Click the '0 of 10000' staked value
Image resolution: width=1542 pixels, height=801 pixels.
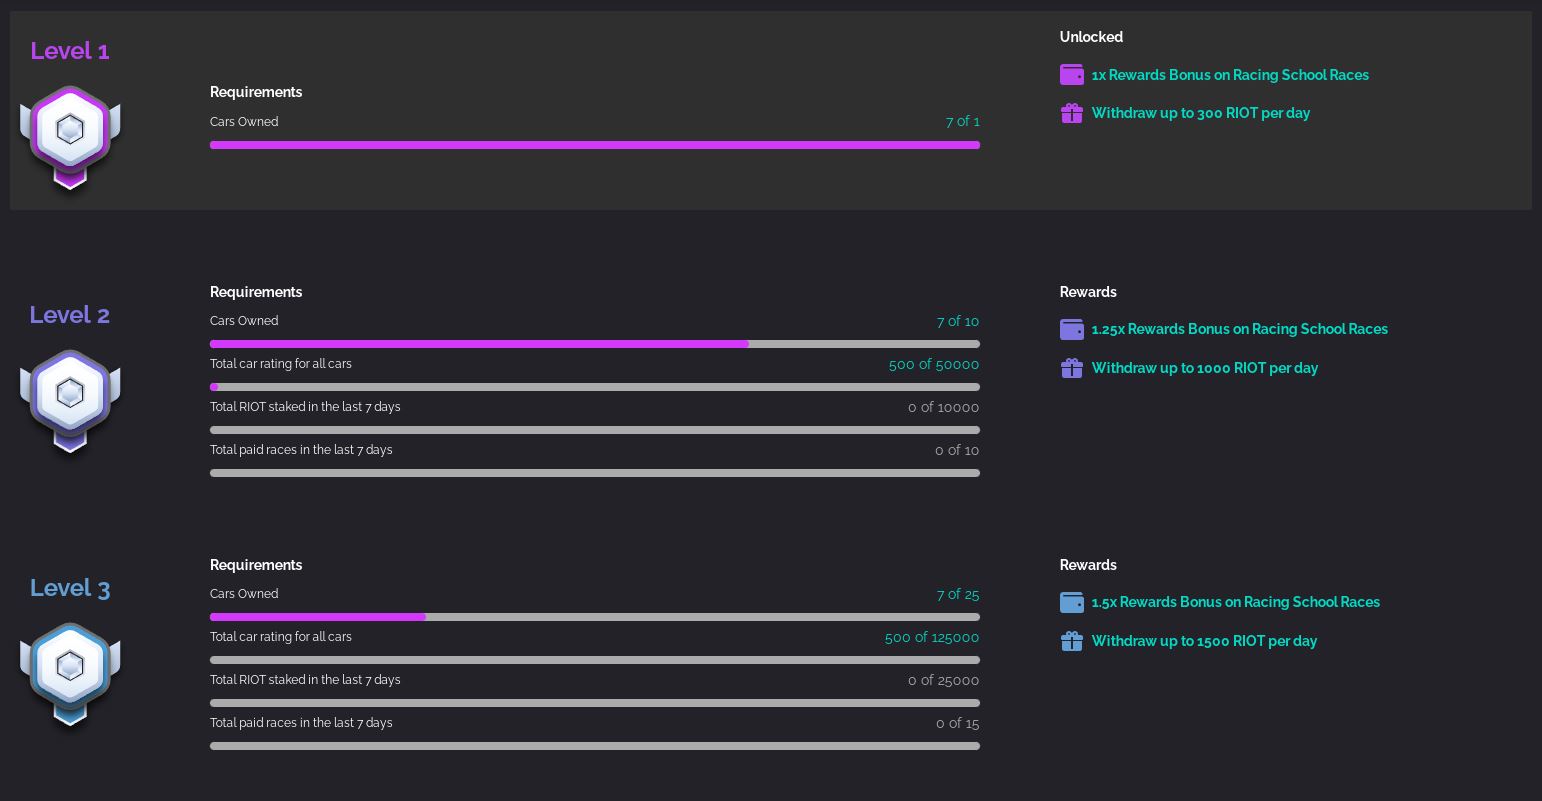point(943,407)
